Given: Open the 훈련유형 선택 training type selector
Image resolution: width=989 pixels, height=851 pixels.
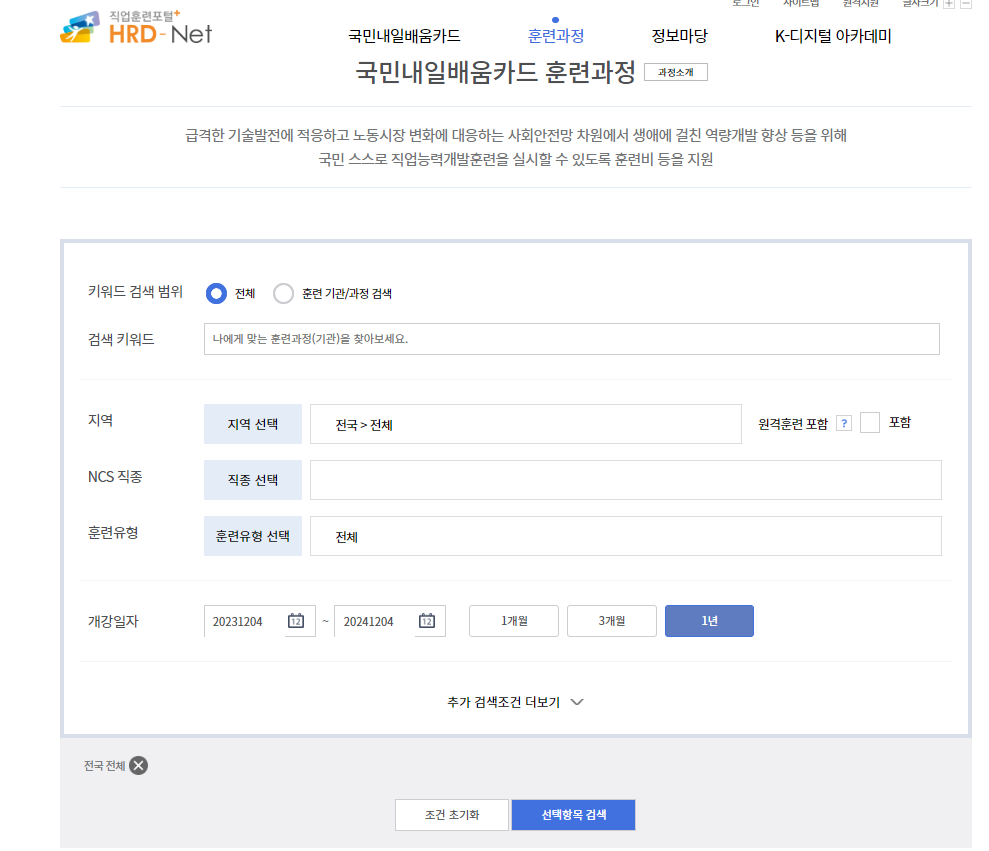Looking at the screenshot, I should (x=252, y=536).
